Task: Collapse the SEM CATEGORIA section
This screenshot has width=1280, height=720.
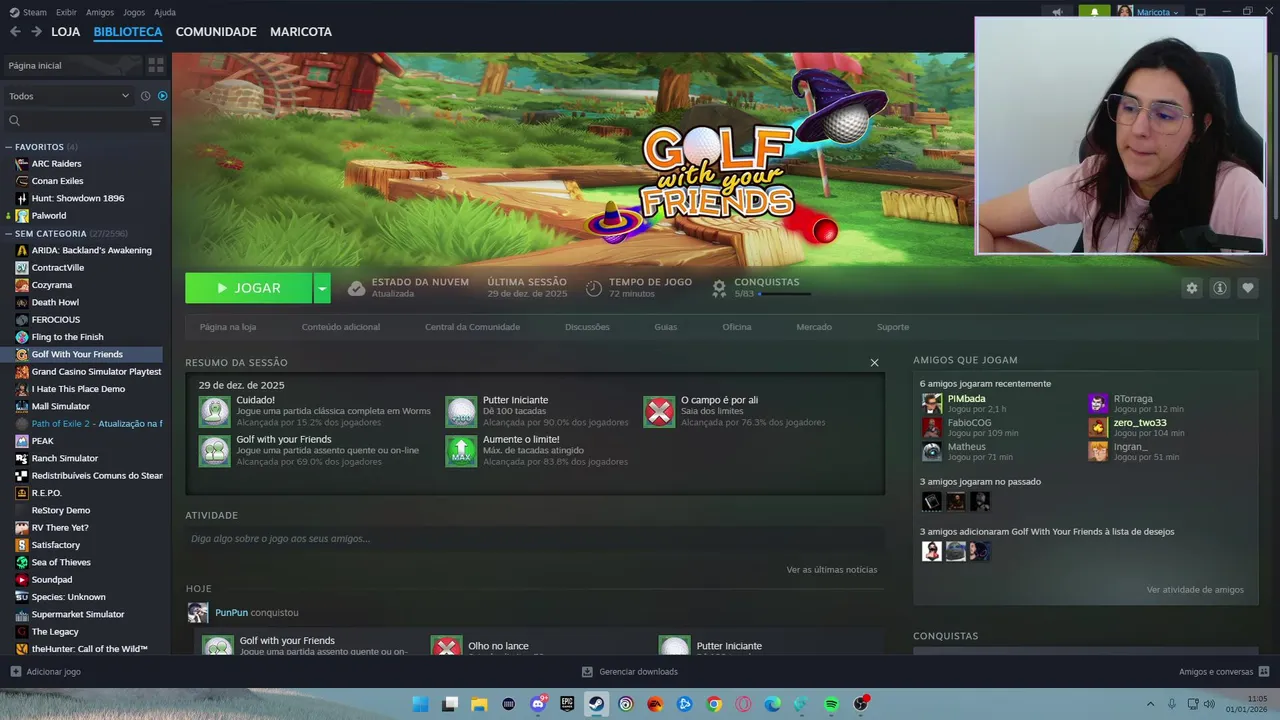Action: 9,233
